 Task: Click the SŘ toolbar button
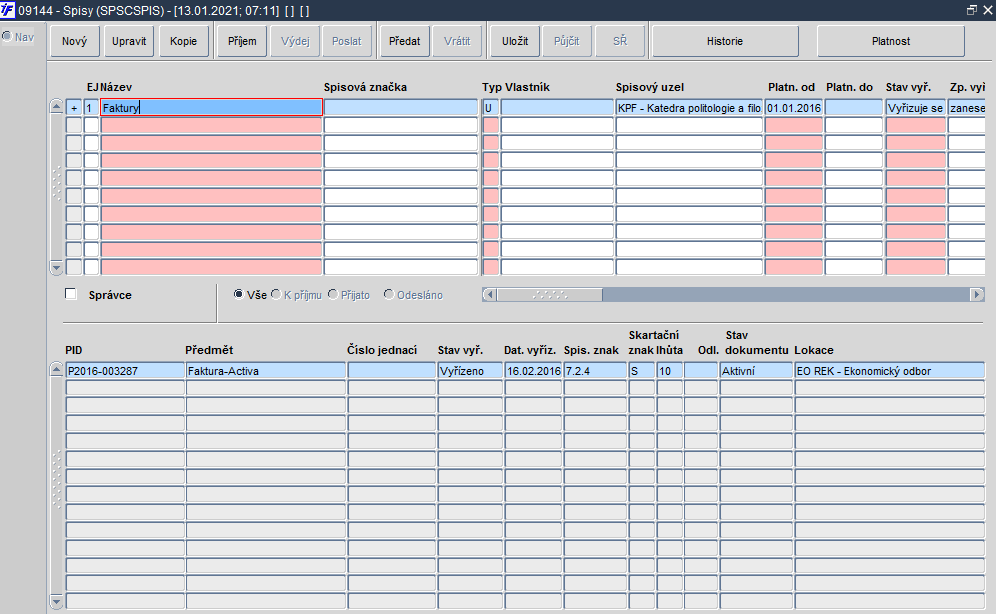click(620, 41)
